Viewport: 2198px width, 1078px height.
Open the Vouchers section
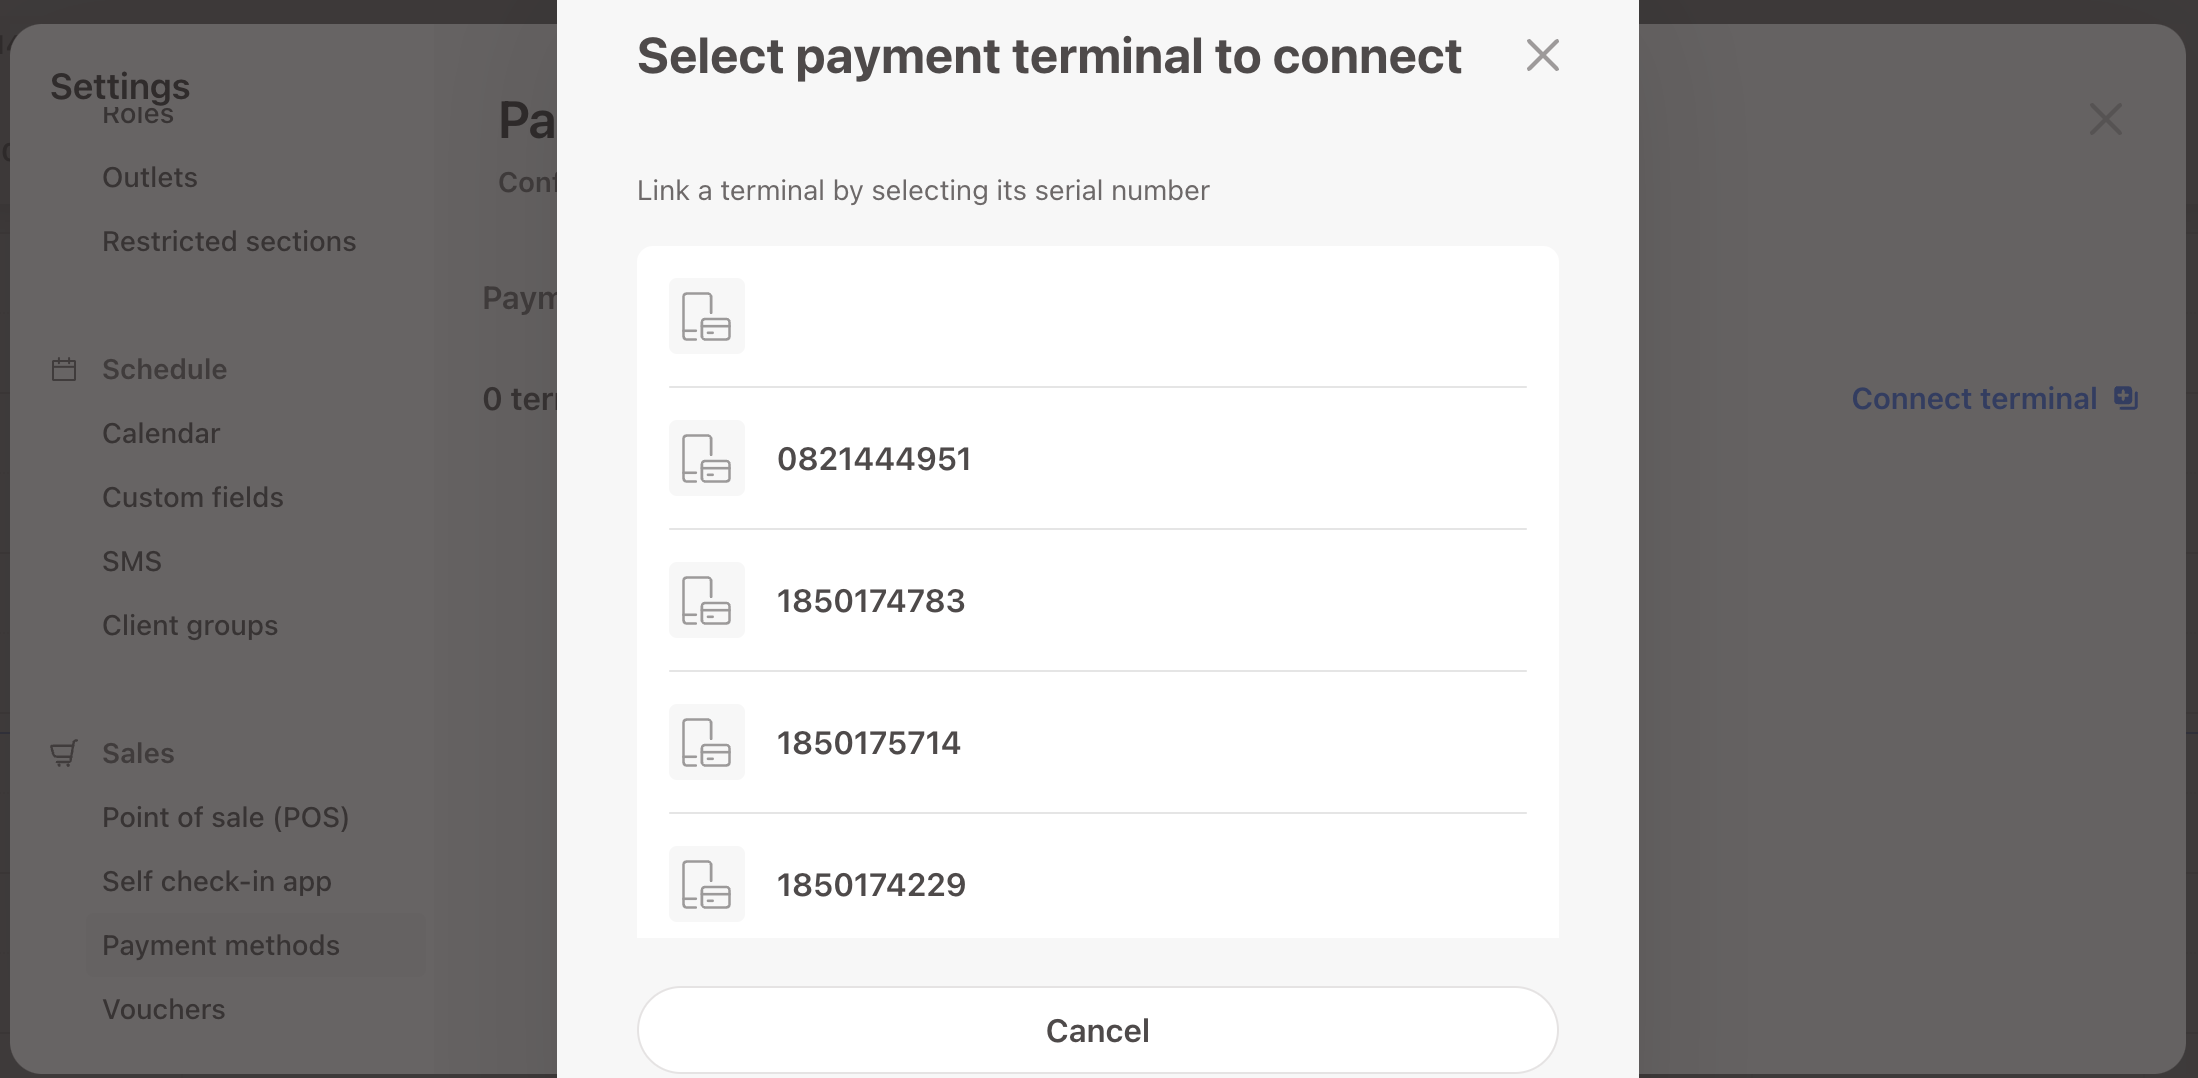coord(164,1009)
